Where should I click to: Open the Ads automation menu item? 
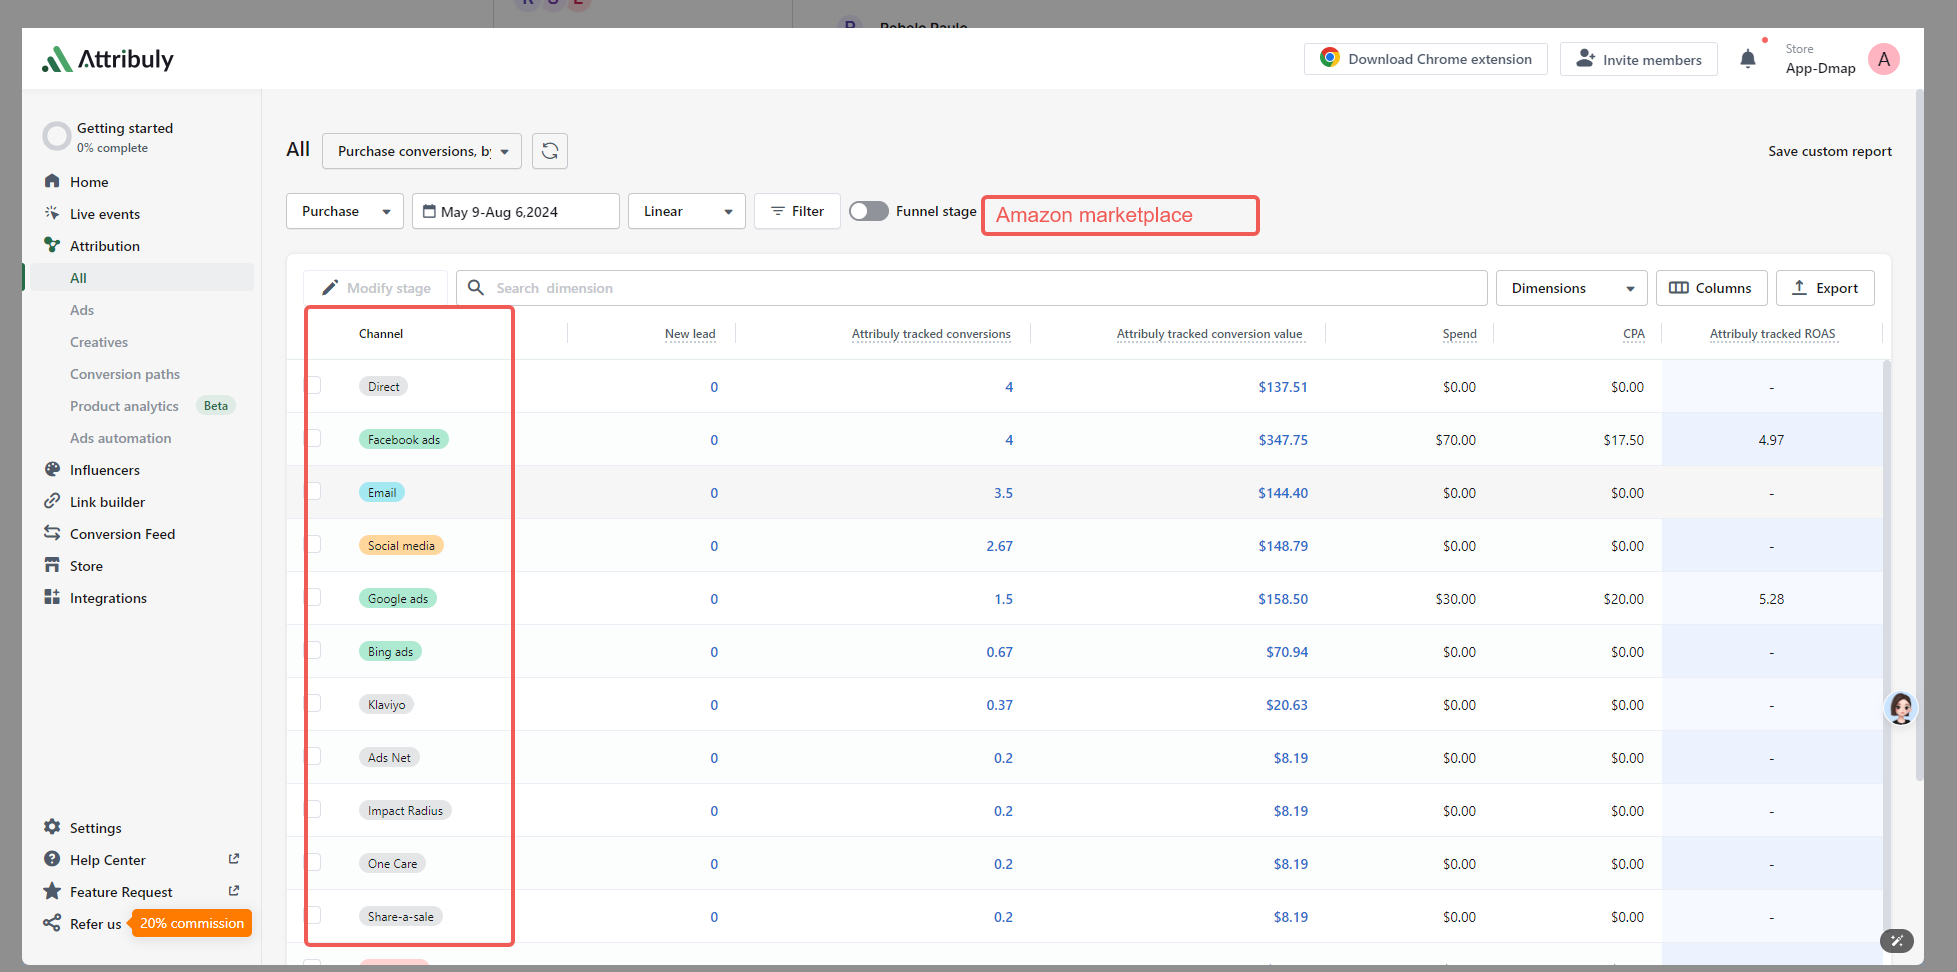121,438
